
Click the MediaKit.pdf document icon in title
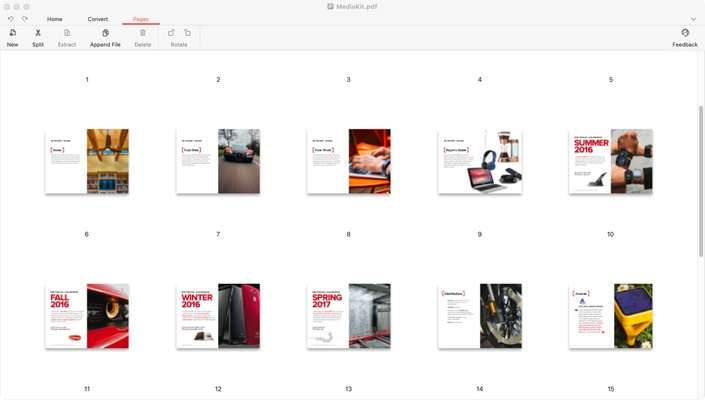pyautogui.click(x=330, y=6)
